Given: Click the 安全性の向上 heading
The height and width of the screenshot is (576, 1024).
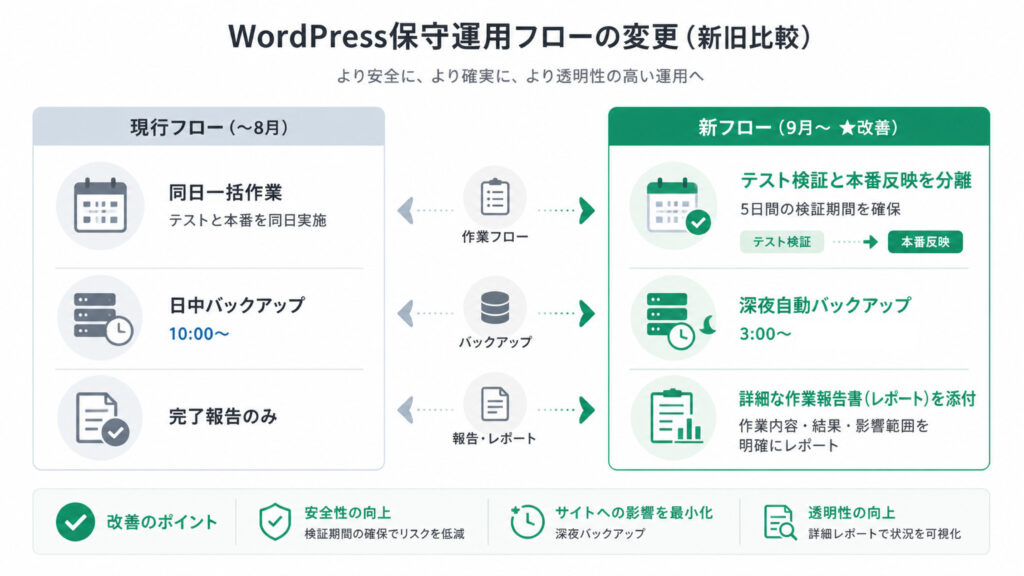Looking at the screenshot, I should tap(347, 513).
